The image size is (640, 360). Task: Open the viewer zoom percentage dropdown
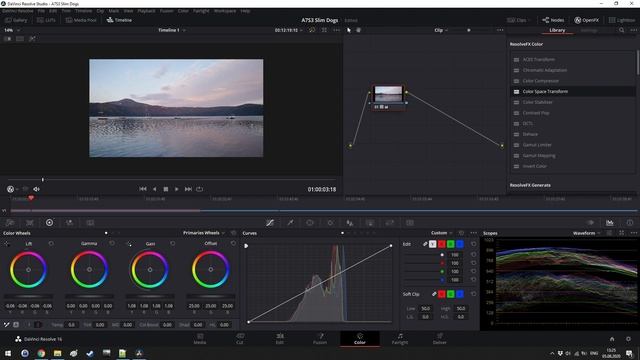[x=12, y=30]
